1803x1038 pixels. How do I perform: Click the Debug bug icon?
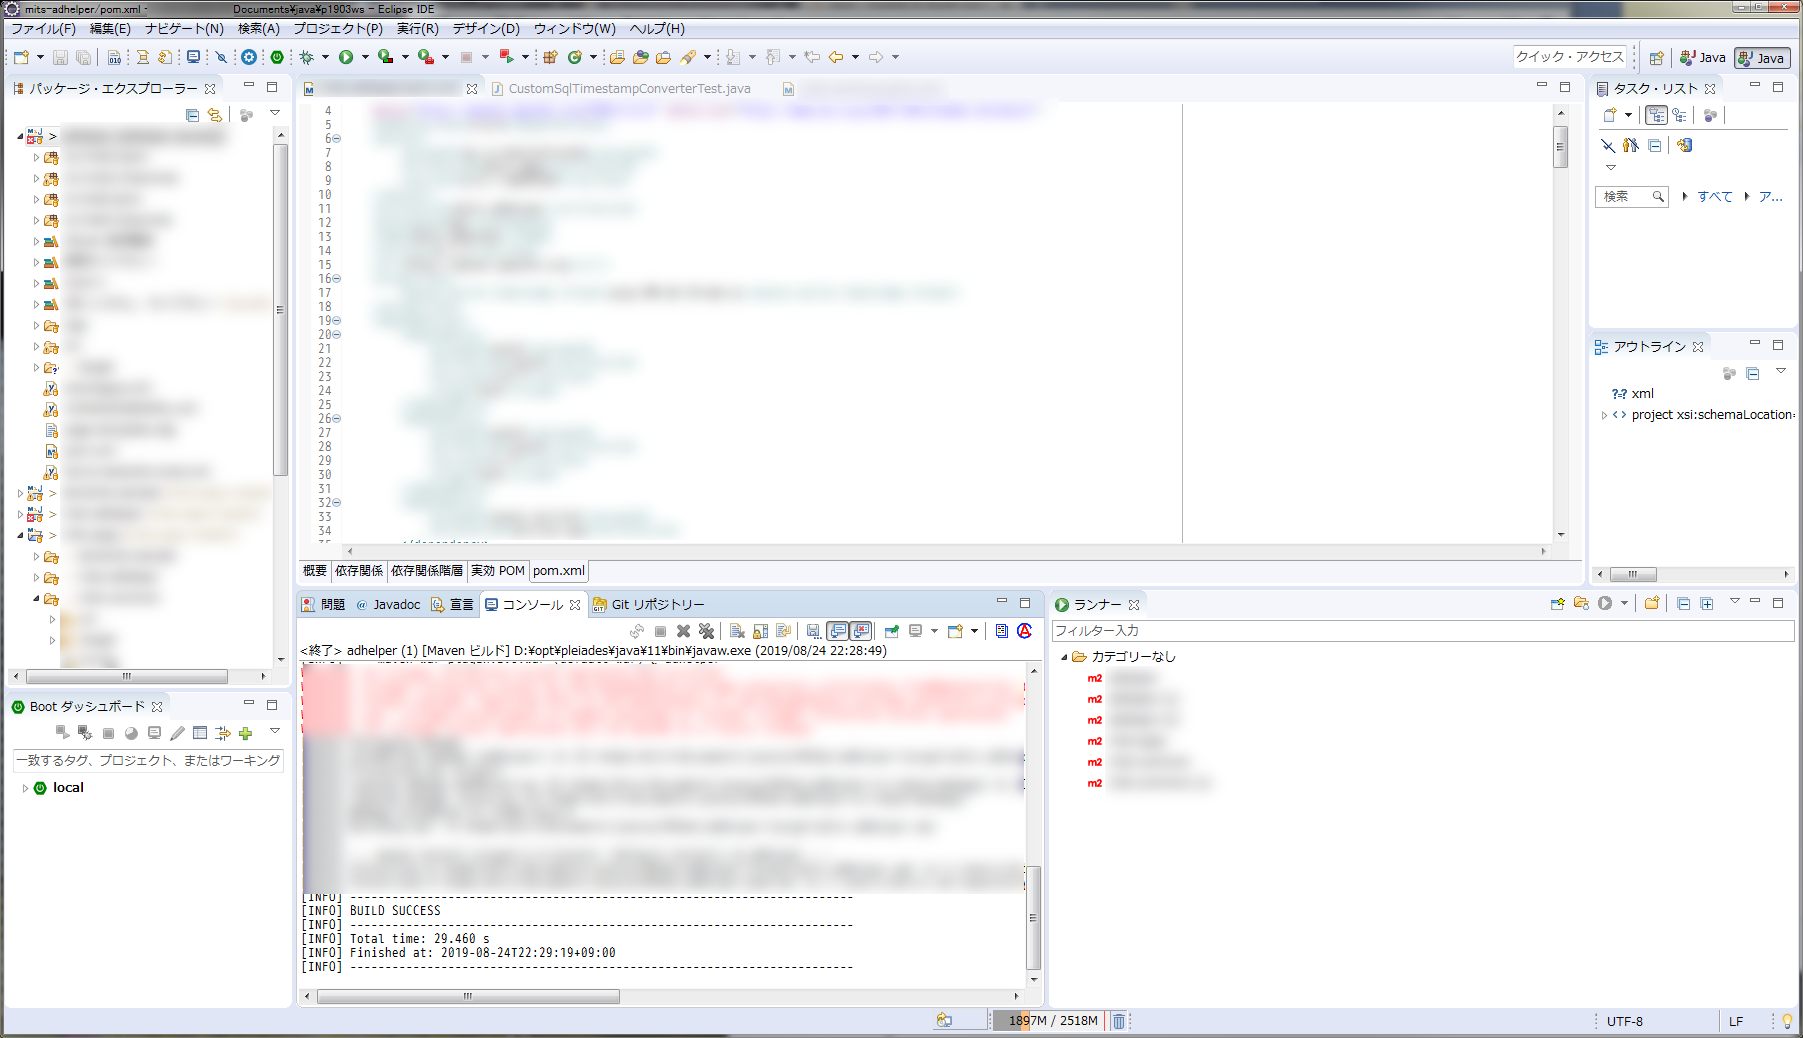pos(307,57)
